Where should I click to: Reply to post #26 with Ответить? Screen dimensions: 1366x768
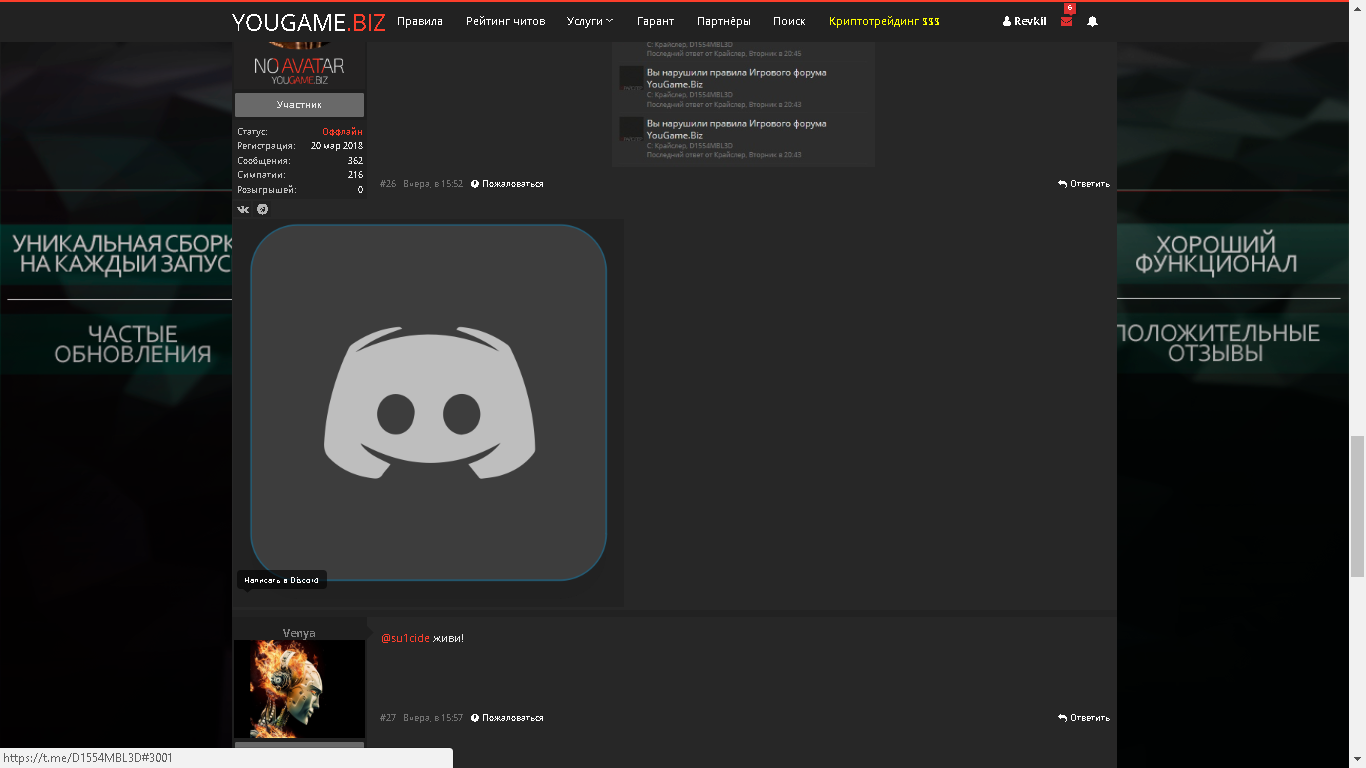coord(1084,184)
